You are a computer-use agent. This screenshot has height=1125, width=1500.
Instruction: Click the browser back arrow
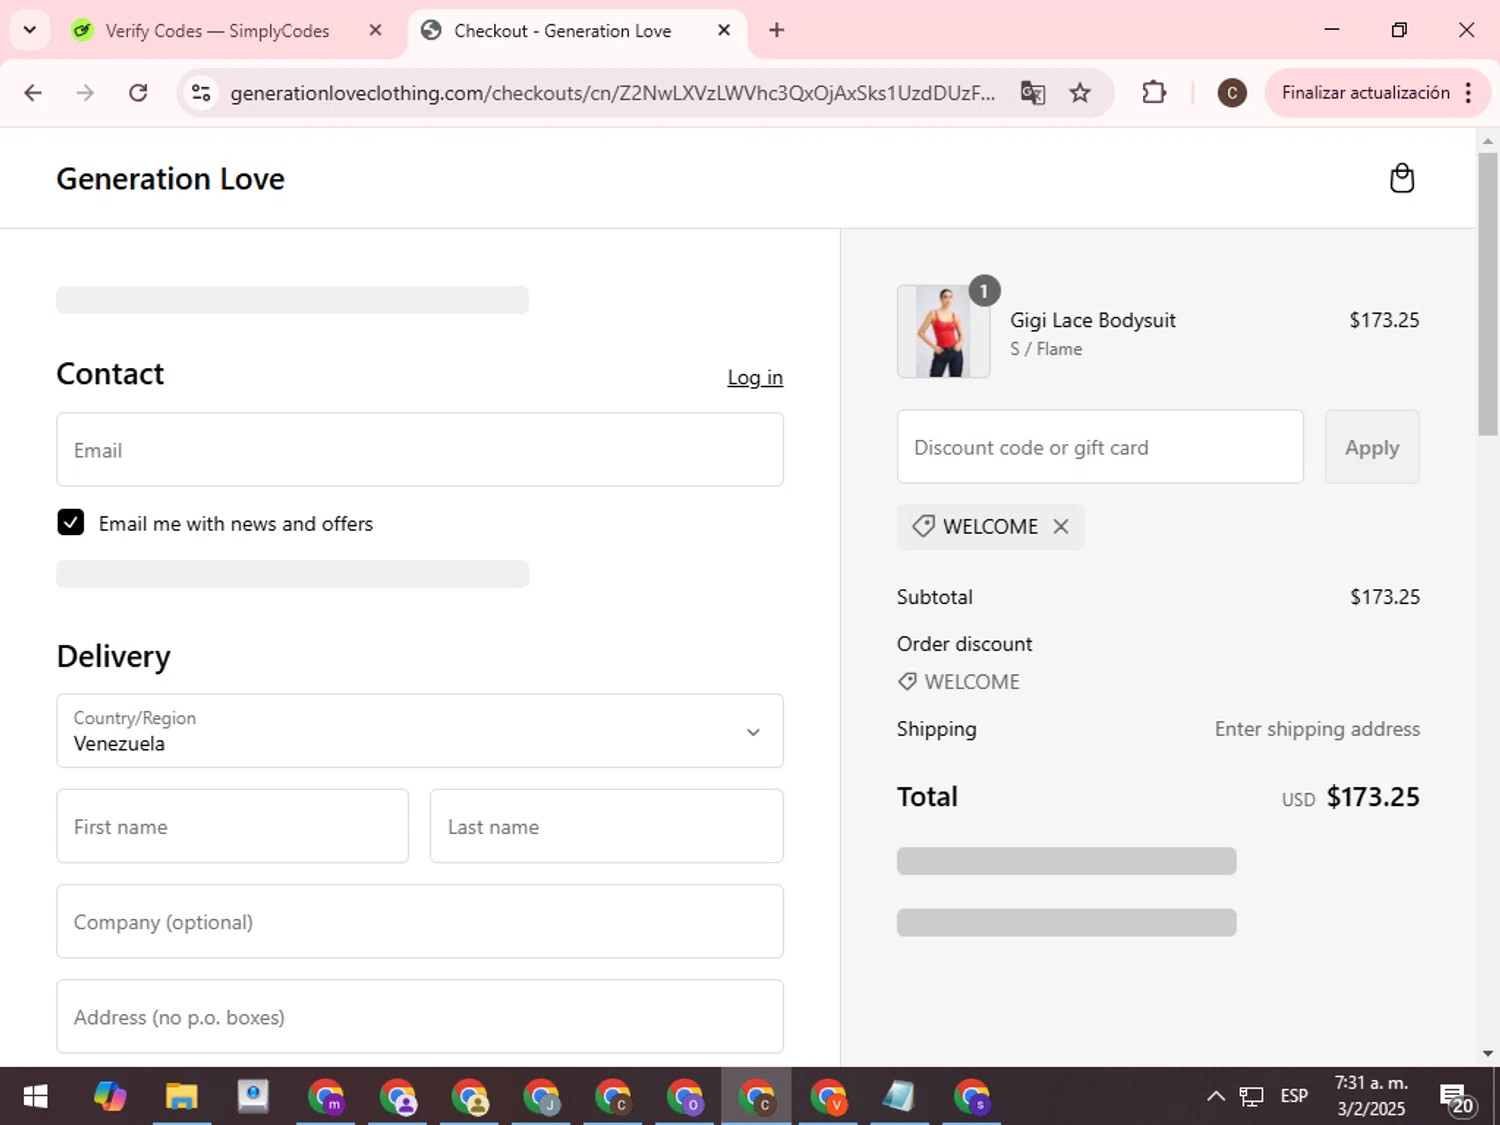point(33,93)
